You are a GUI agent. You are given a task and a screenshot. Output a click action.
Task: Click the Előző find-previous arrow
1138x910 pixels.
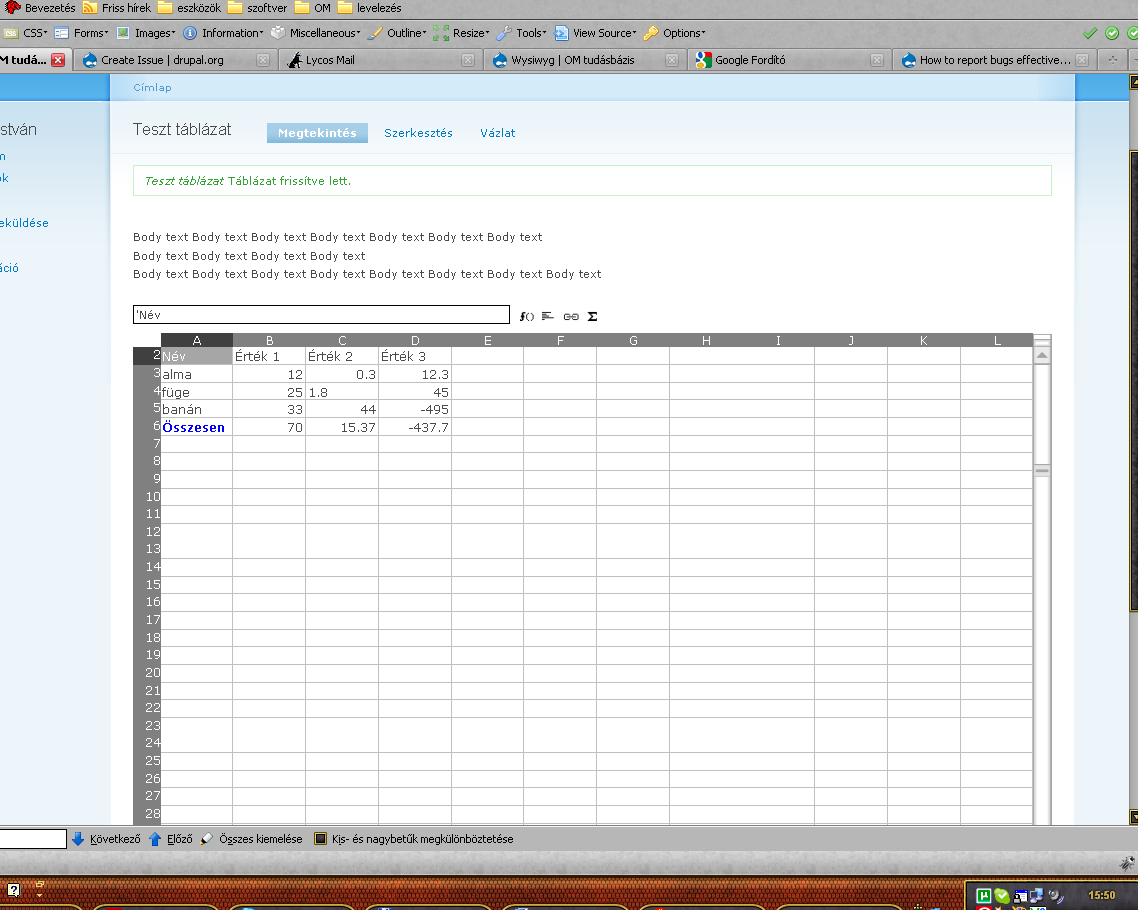click(155, 839)
